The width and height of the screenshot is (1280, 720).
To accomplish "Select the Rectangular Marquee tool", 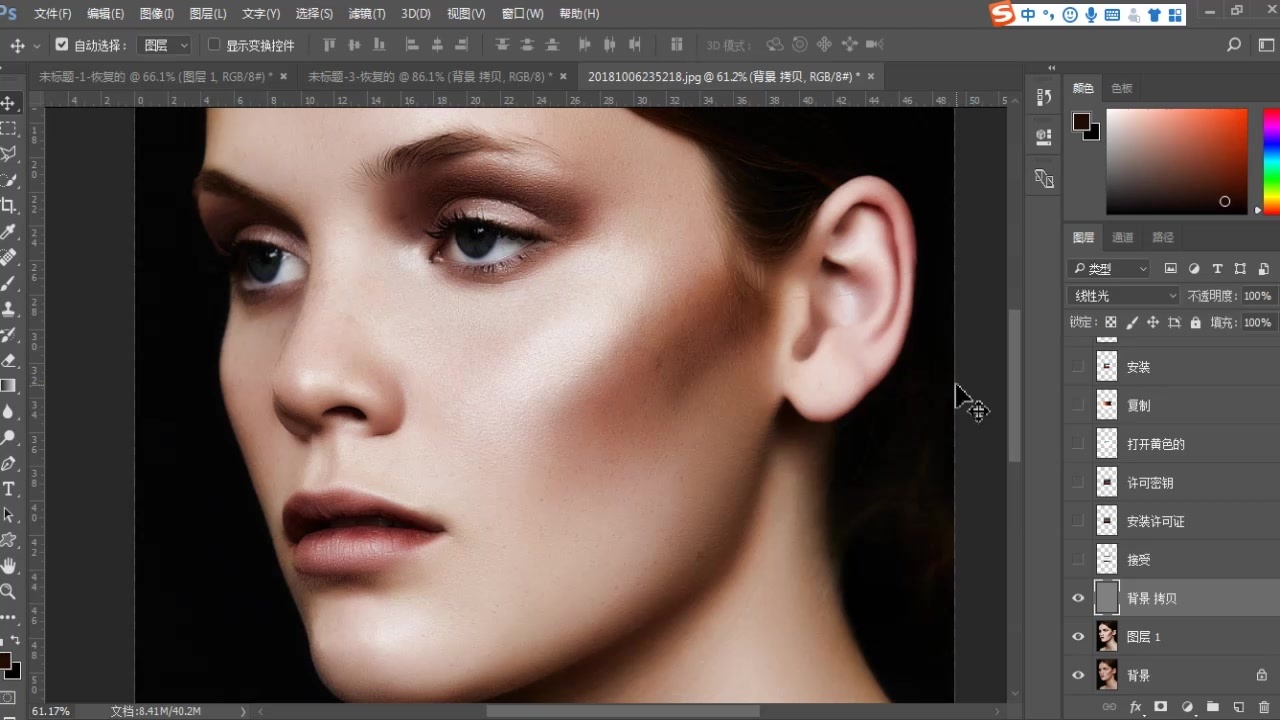I will point(8,129).
